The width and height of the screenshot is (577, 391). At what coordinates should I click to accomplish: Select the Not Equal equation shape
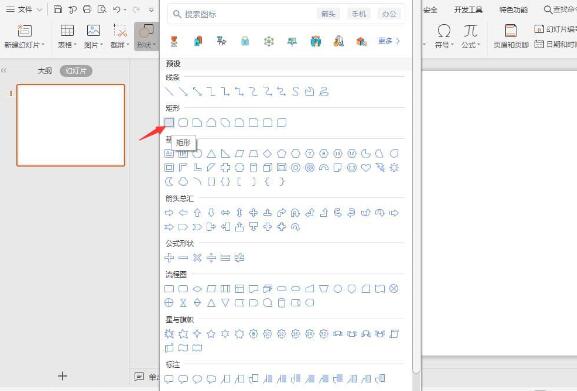pos(240,257)
